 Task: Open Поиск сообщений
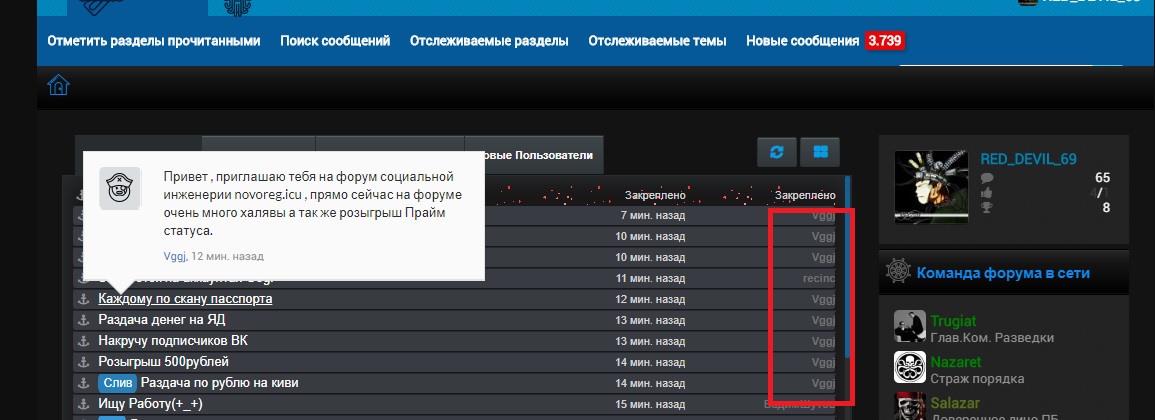click(335, 41)
